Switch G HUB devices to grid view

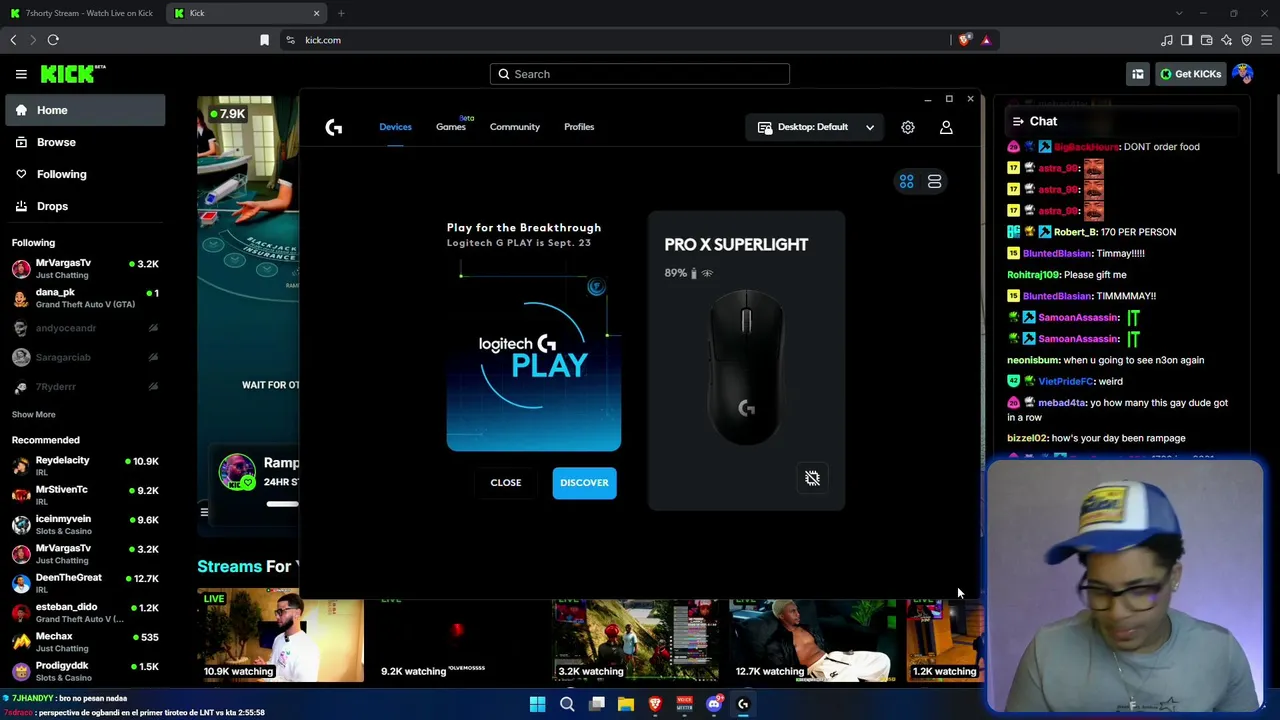click(x=906, y=182)
